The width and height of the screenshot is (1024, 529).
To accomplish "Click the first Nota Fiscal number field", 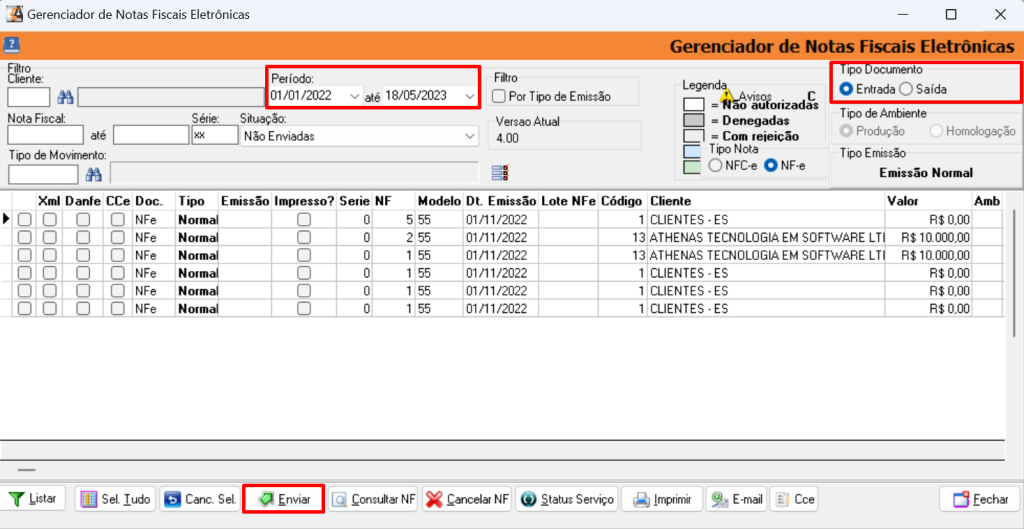I will pyautogui.click(x=46, y=135).
